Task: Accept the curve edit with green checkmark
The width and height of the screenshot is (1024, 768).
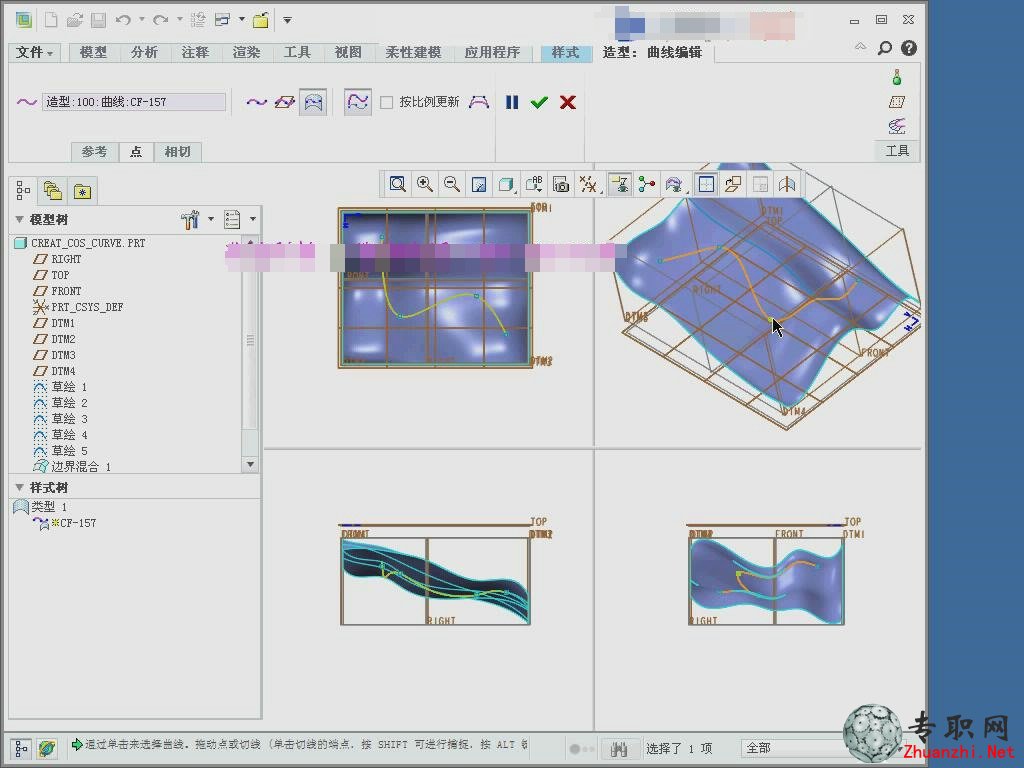Action: (x=539, y=102)
